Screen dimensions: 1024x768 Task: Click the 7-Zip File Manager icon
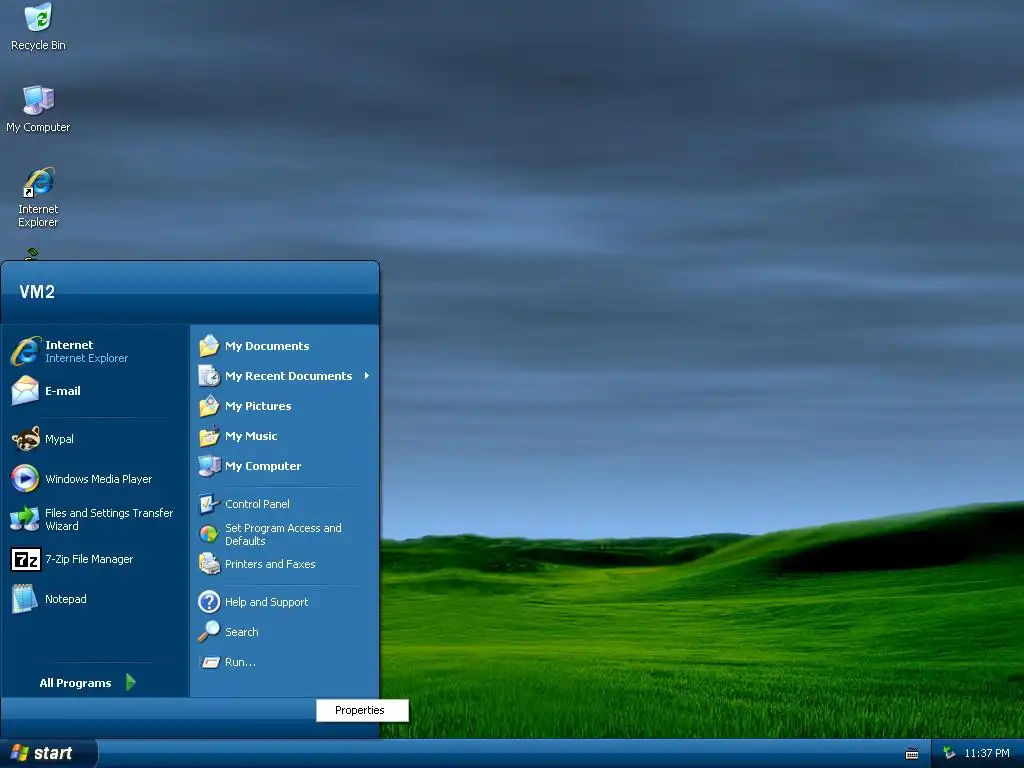coord(25,559)
